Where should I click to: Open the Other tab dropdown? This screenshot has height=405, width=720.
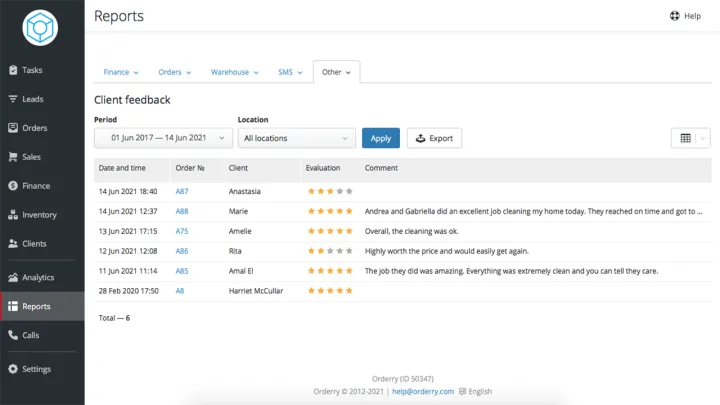point(337,72)
